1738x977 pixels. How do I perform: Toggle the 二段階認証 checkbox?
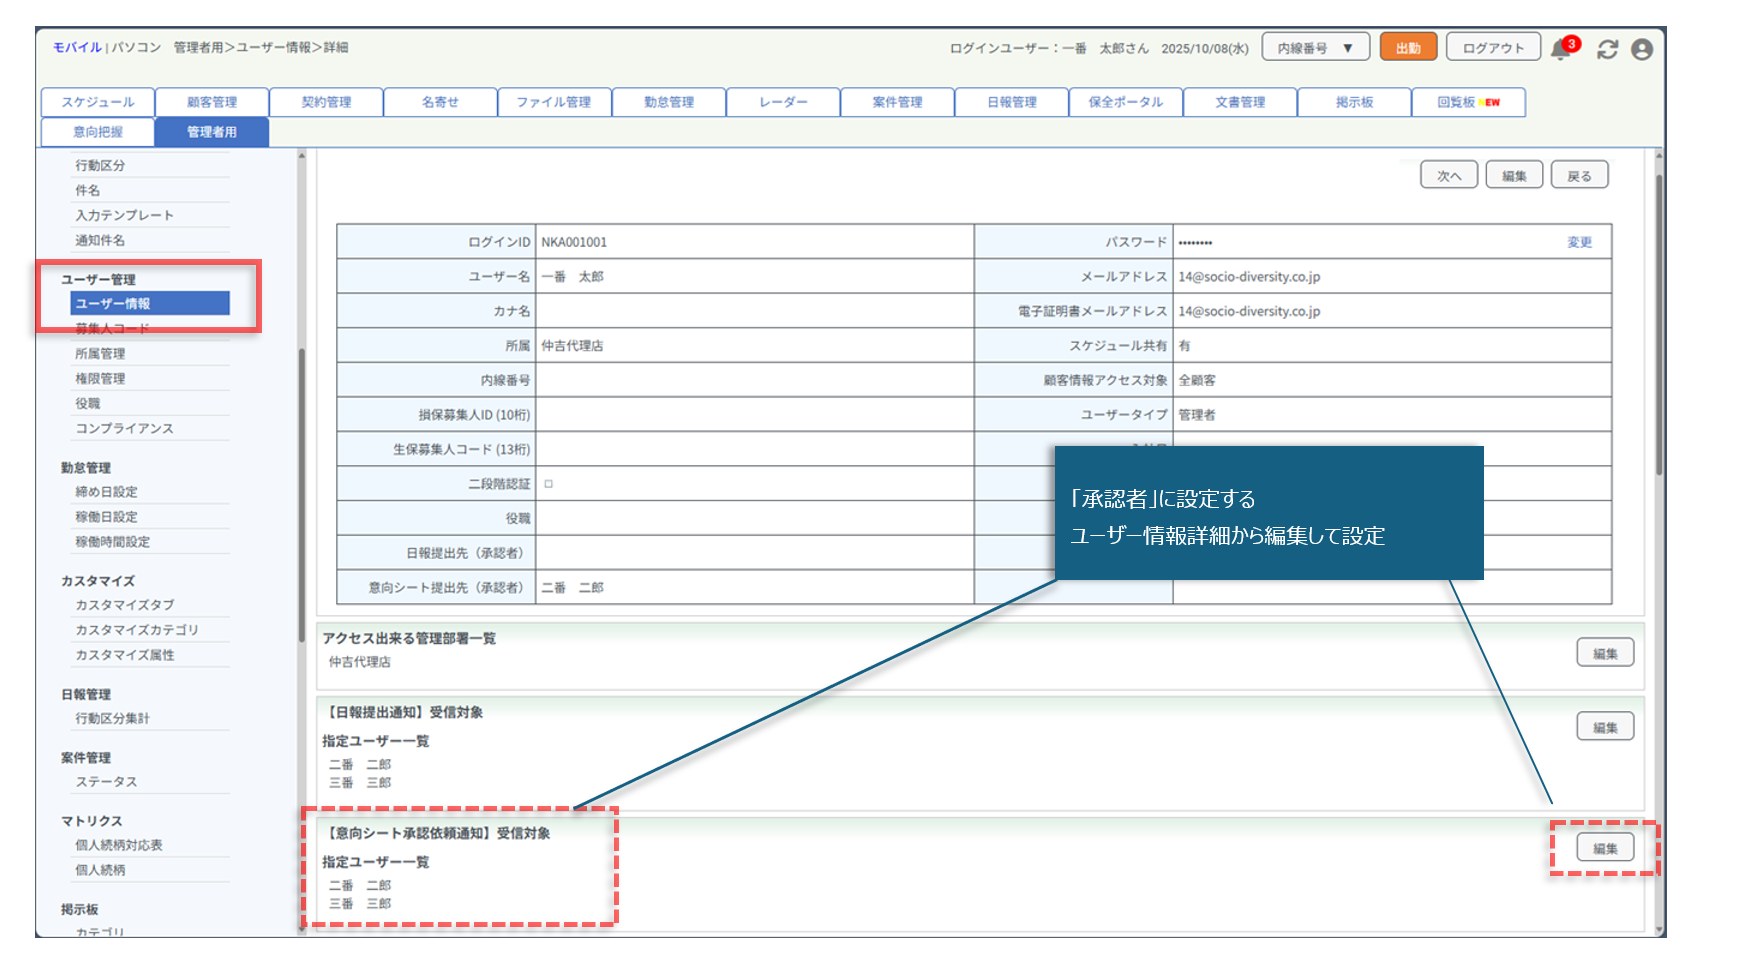549,484
